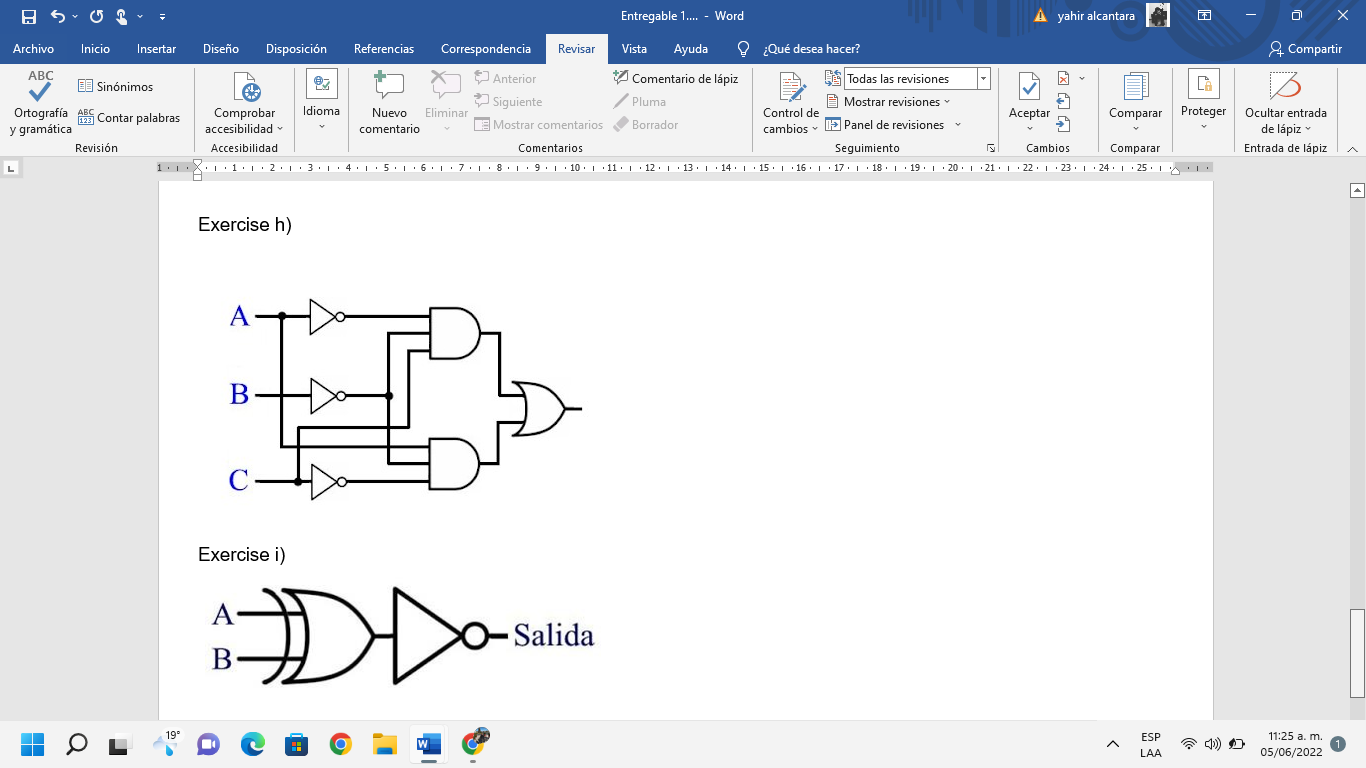The image size is (1366, 768).
Task: Click the Compartir button
Action: click(1305, 48)
